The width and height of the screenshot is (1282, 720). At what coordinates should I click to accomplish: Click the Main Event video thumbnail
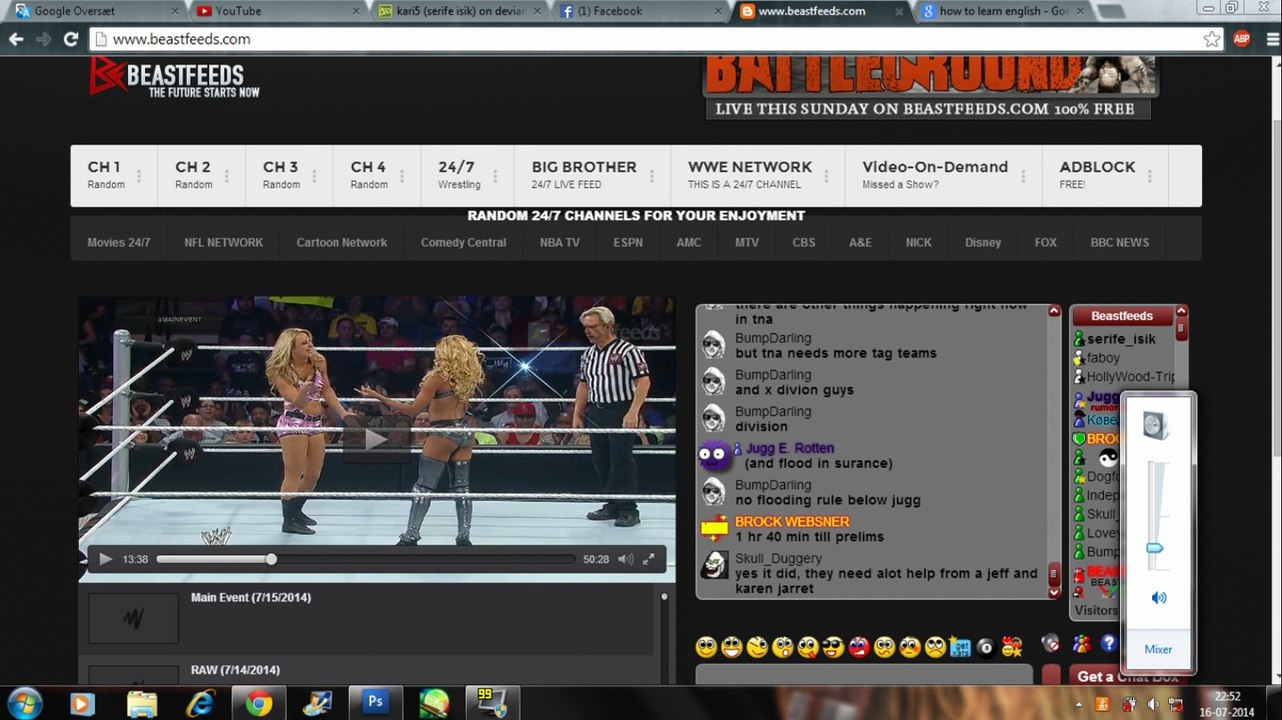pos(134,619)
